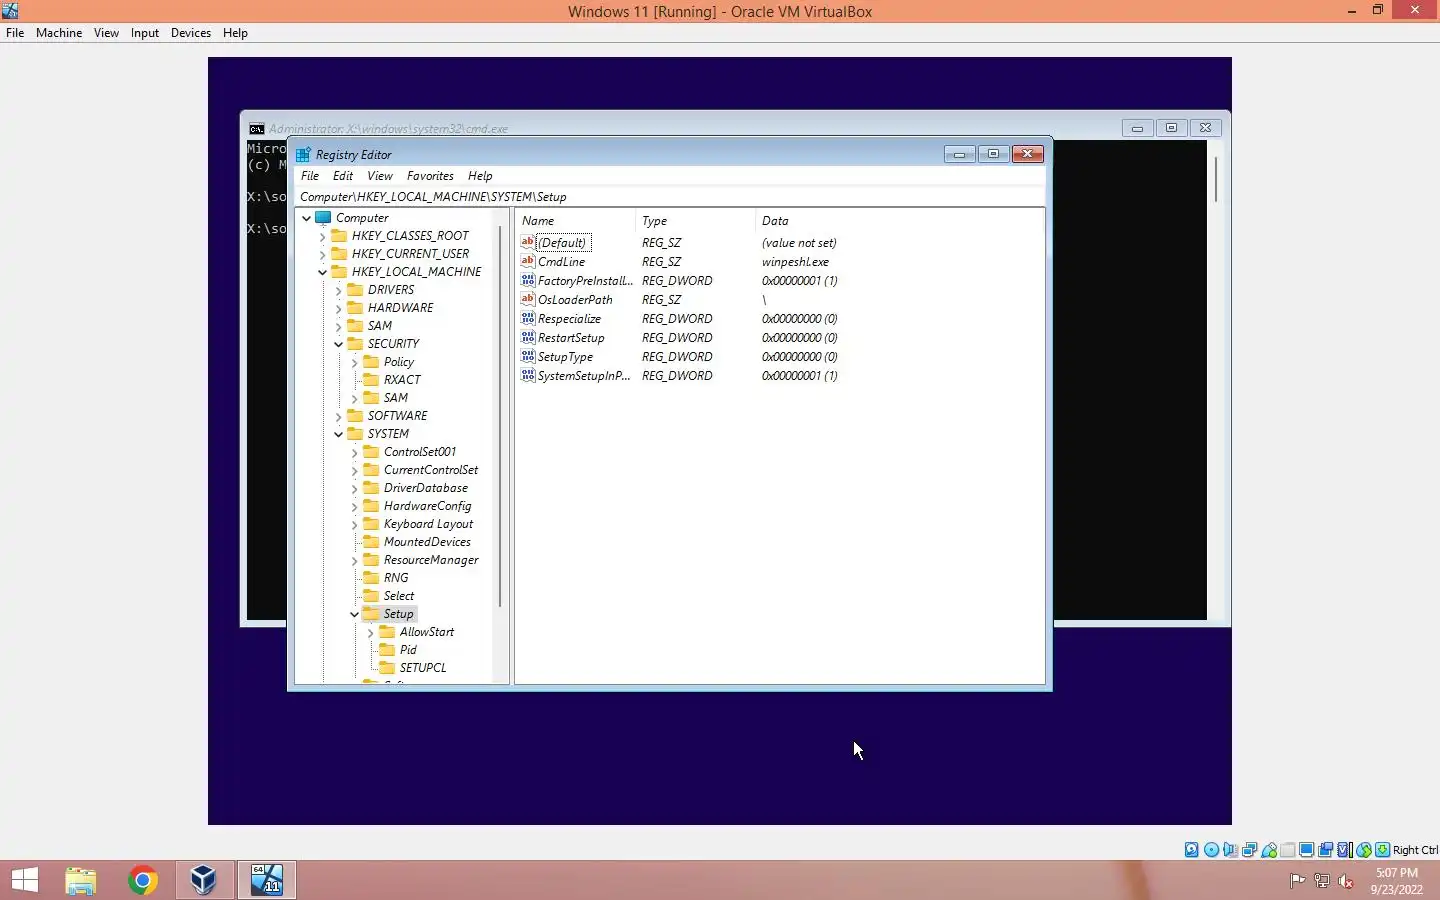
Task: Launch Google Chrome from the taskbar
Action: 143,880
